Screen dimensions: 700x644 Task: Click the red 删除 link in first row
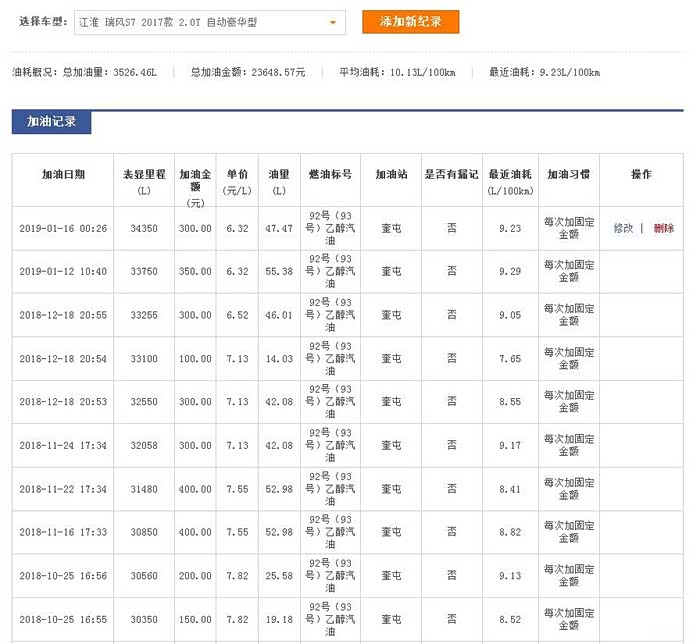point(663,228)
